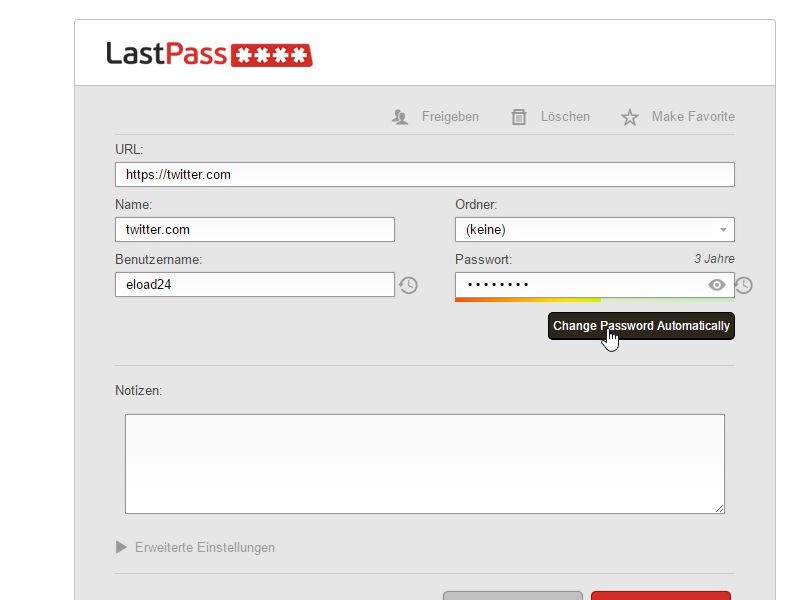800x600 pixels.
Task: Show password with the eye icon
Action: coord(717,285)
